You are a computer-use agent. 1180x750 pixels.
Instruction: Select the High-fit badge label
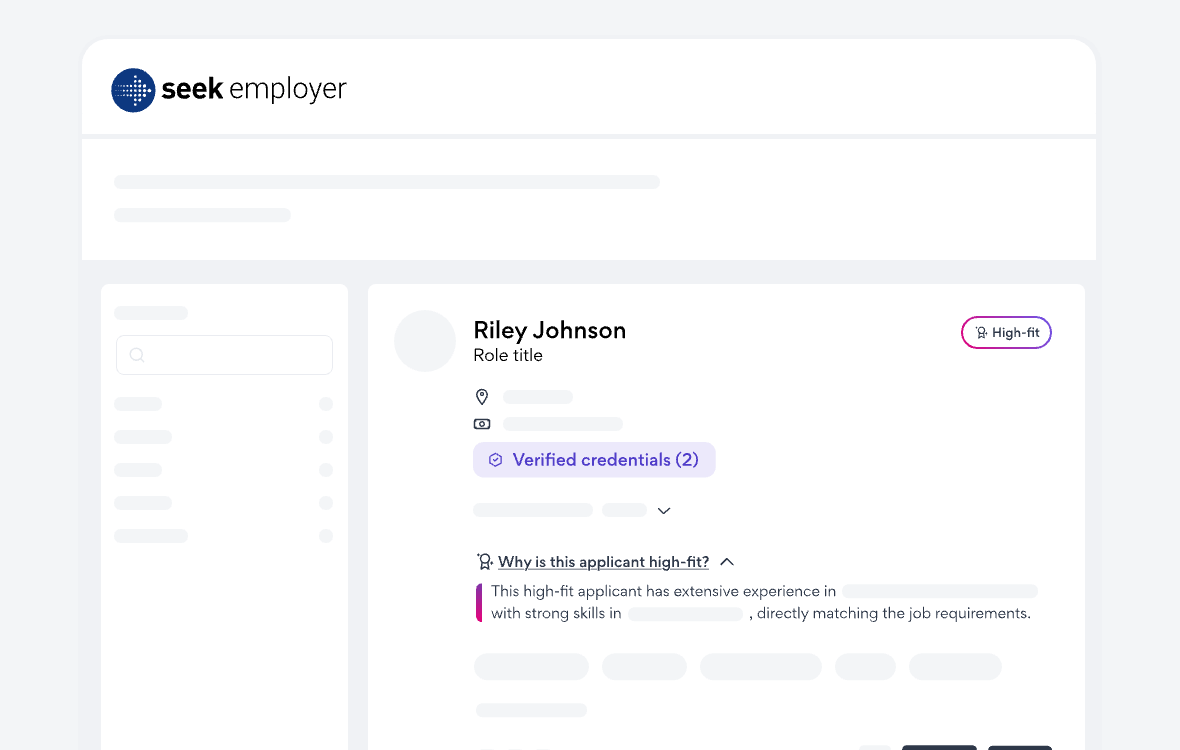tap(1015, 333)
